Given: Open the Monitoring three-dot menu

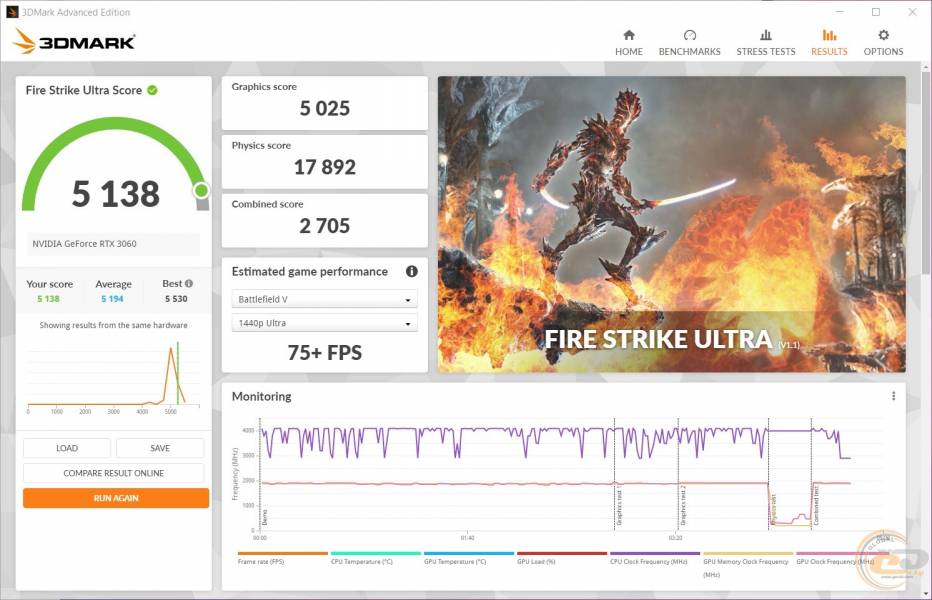Looking at the screenshot, I should (x=893, y=396).
